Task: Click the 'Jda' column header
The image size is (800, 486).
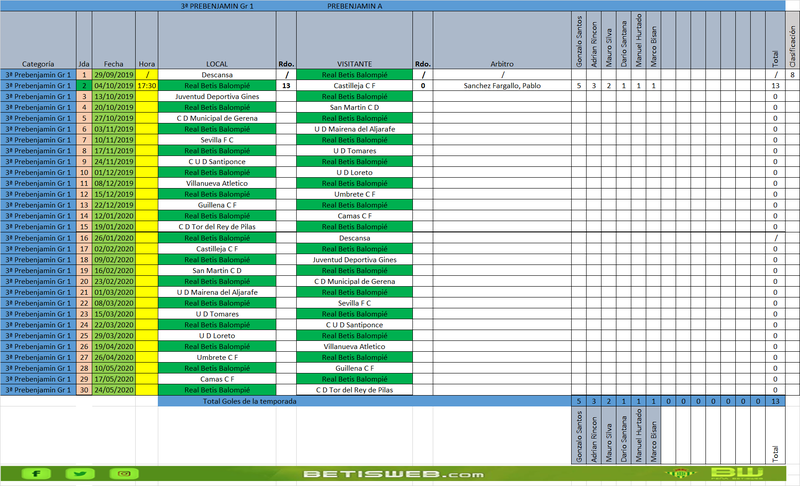Action: pos(84,40)
